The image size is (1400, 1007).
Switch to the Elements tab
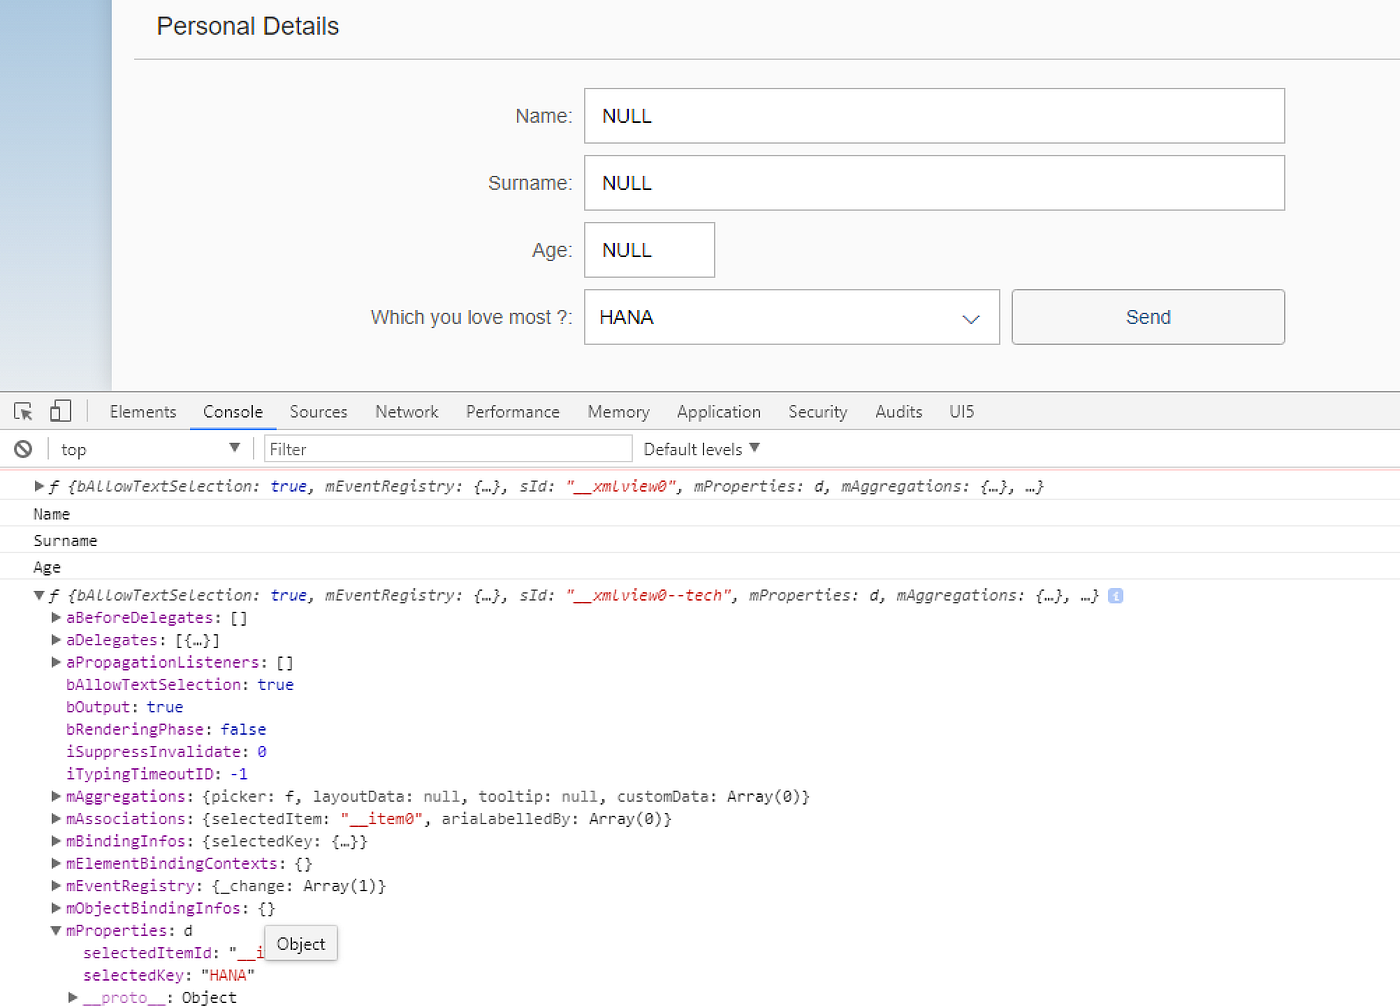143,411
